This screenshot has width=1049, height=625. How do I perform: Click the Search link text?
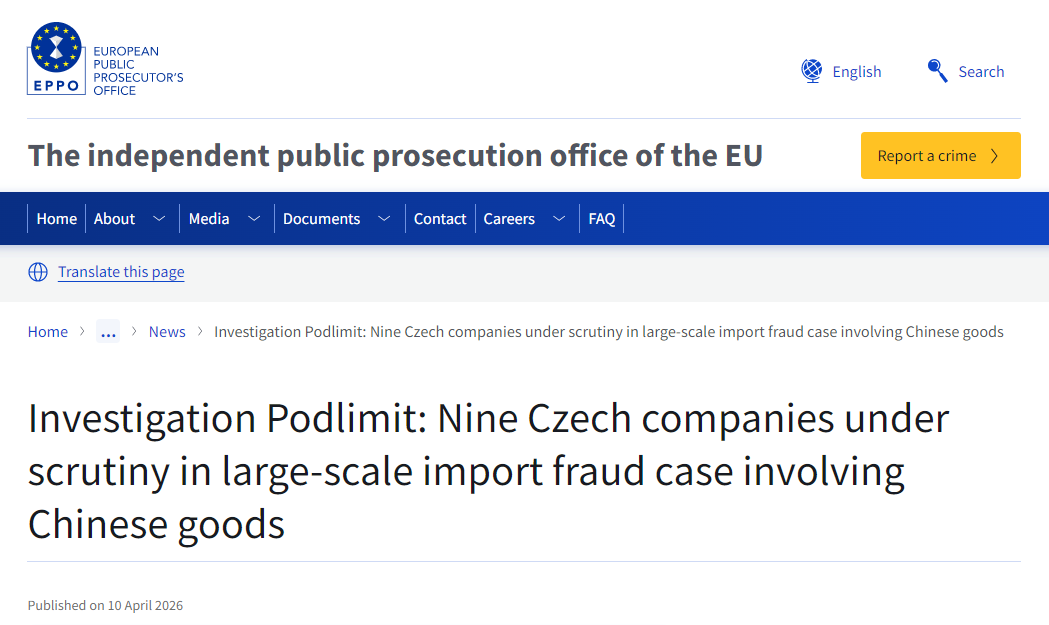pyautogui.click(x=981, y=72)
